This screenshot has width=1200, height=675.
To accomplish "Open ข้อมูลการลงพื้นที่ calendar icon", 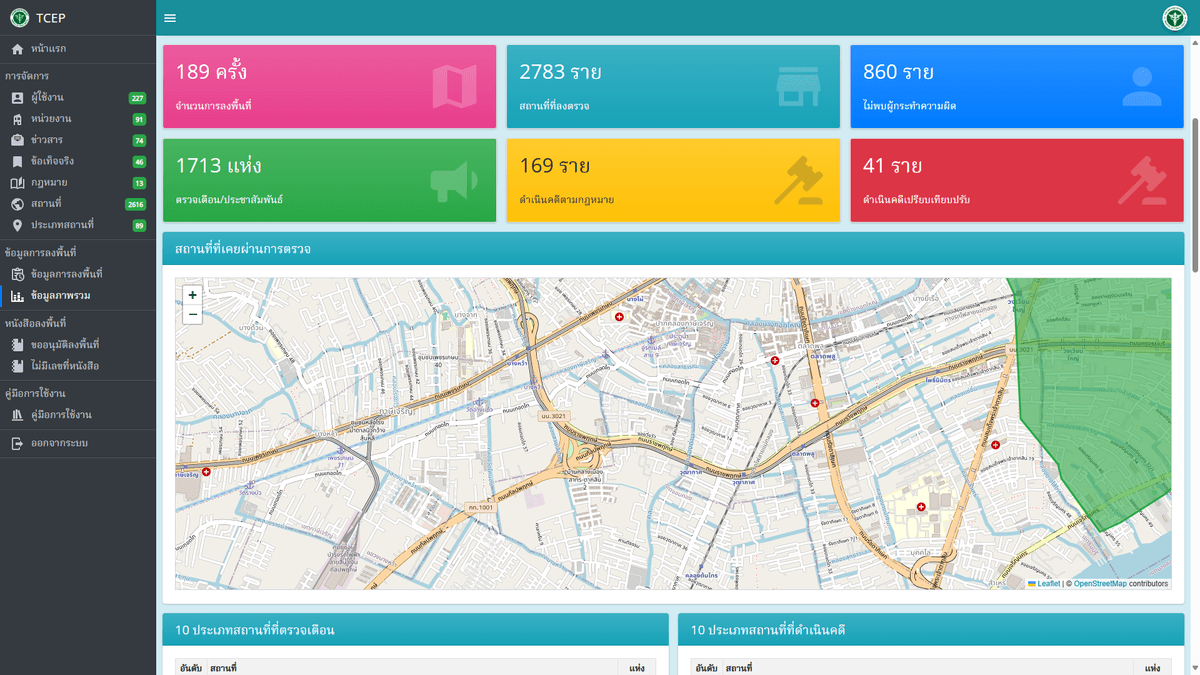I will pyautogui.click(x=17, y=274).
